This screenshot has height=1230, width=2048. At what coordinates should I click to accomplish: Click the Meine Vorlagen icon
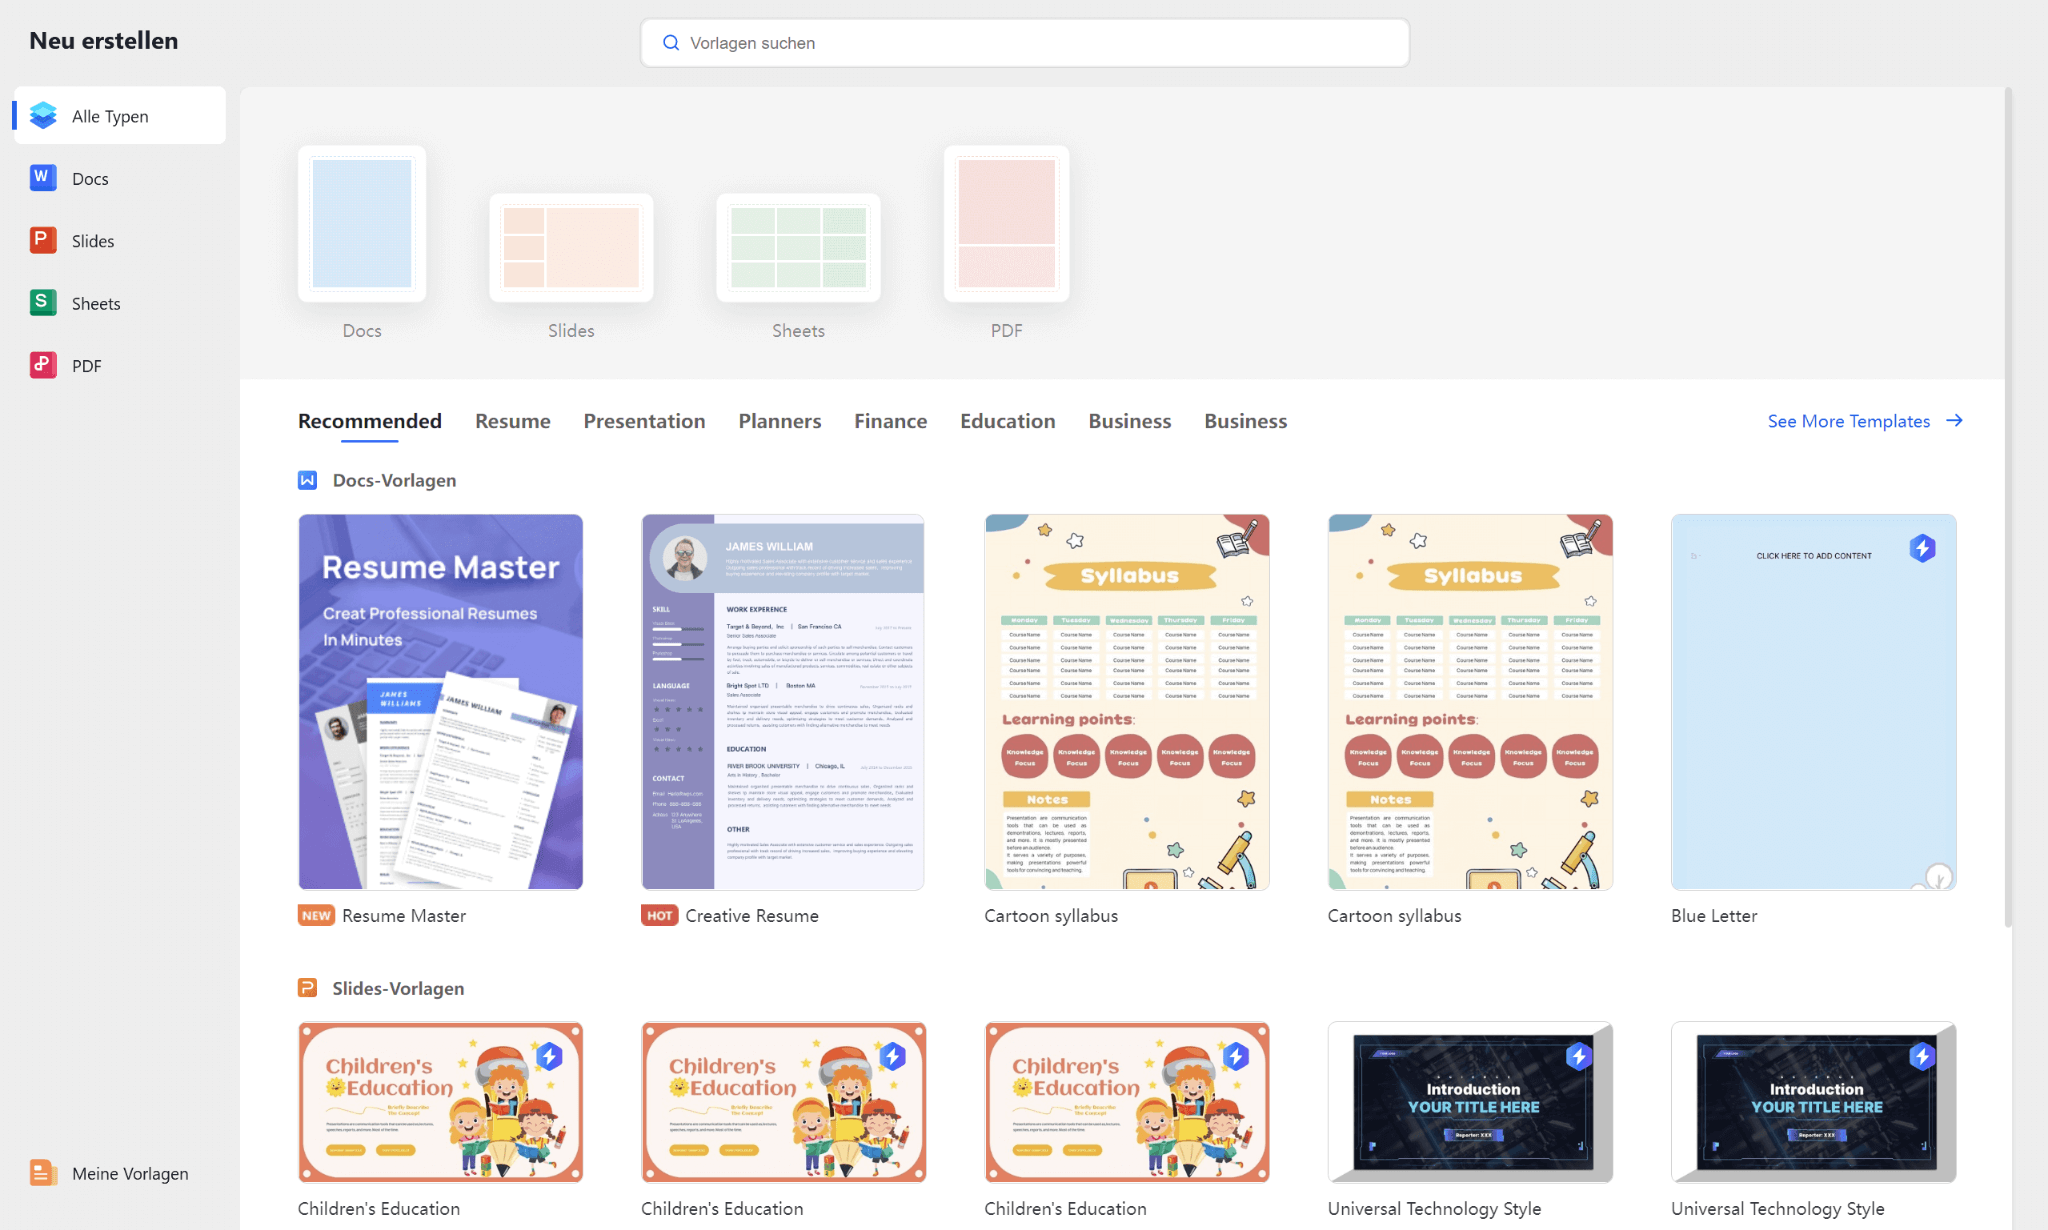click(42, 1172)
